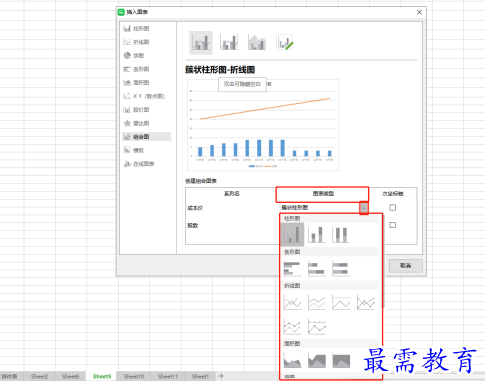Screen dimensions: 485x392
Task: Switch to the Sheet5 tab
Action: pos(102,376)
